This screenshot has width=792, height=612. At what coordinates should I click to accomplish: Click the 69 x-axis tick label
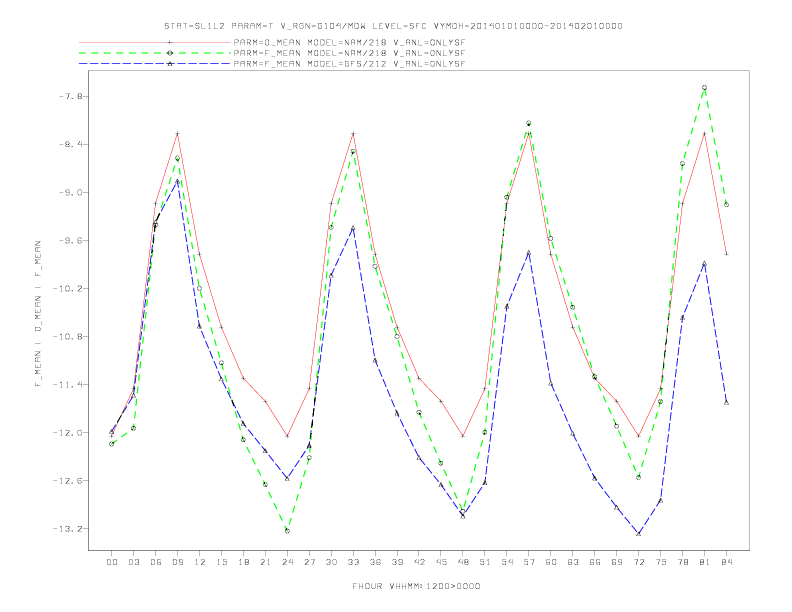[617, 562]
